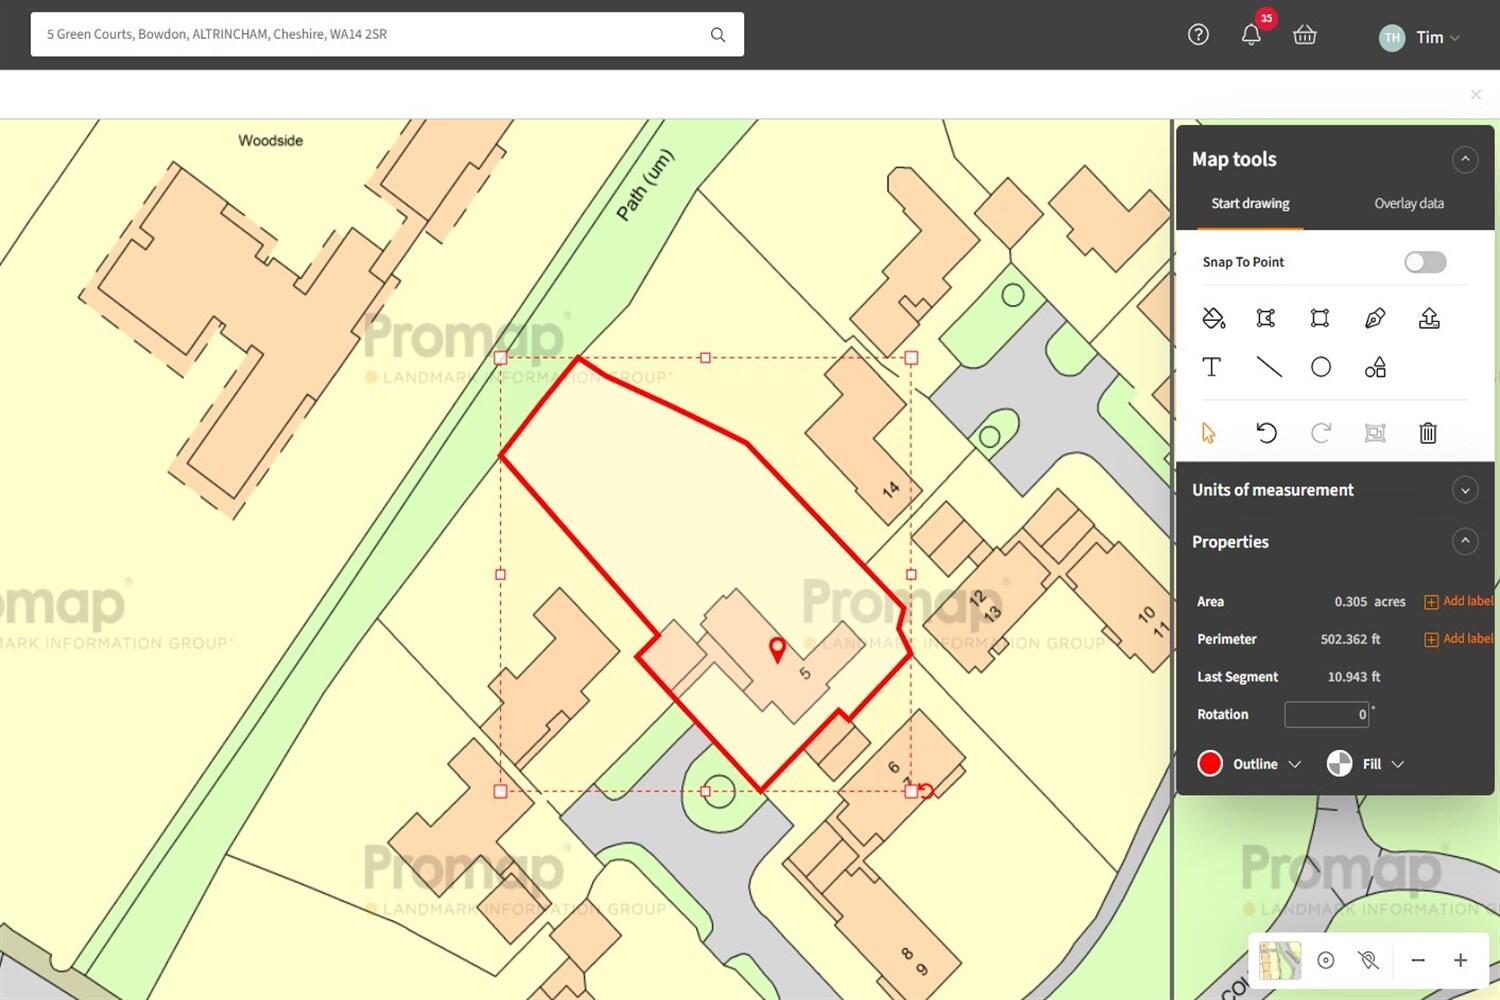Select the paint bucket fill tool

click(1213, 318)
